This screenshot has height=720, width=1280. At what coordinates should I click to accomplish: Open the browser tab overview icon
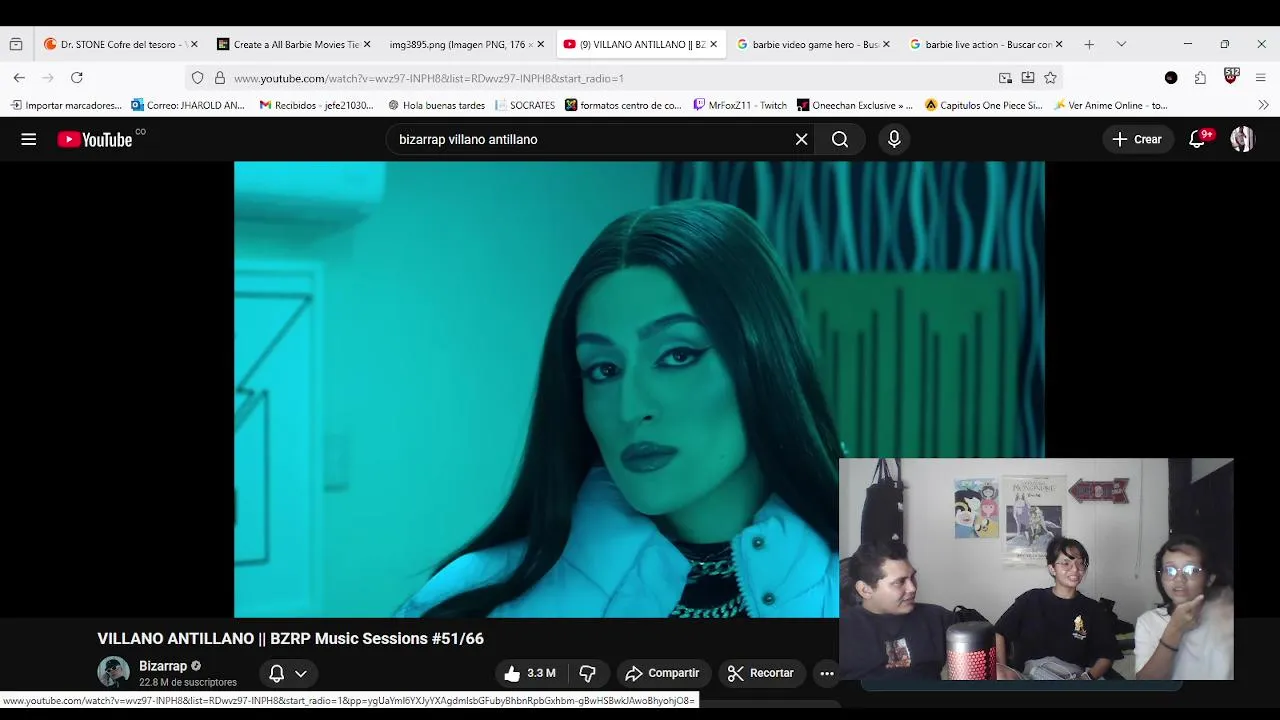coord(16,44)
